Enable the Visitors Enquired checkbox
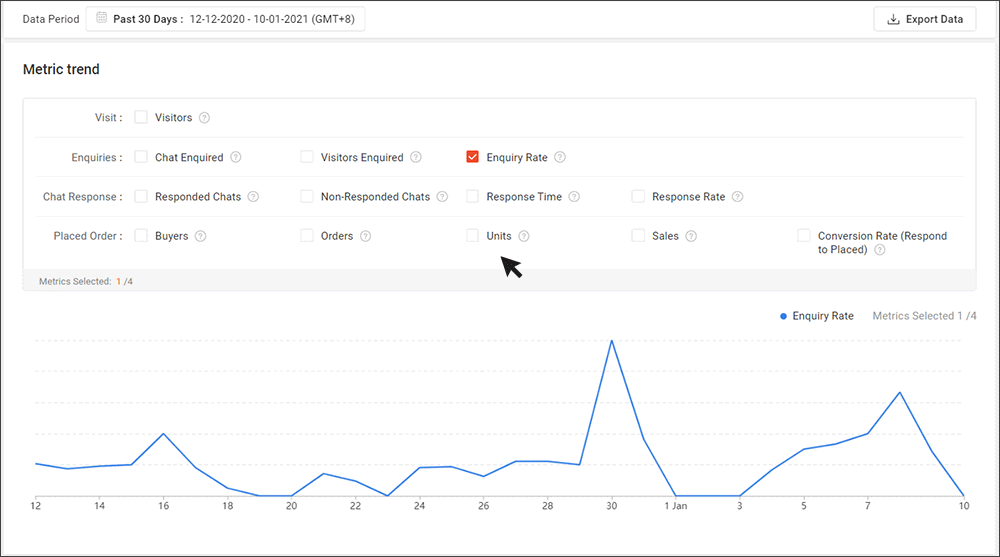 [307, 156]
